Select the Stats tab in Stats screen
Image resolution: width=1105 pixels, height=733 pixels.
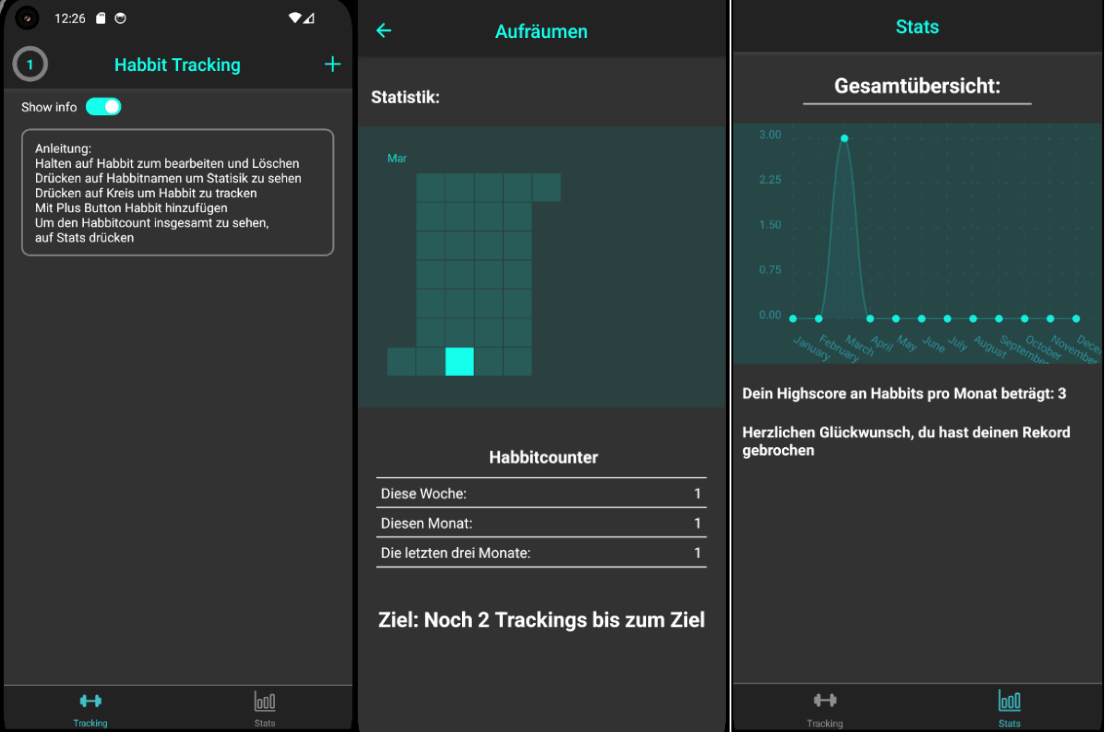tap(1009, 709)
